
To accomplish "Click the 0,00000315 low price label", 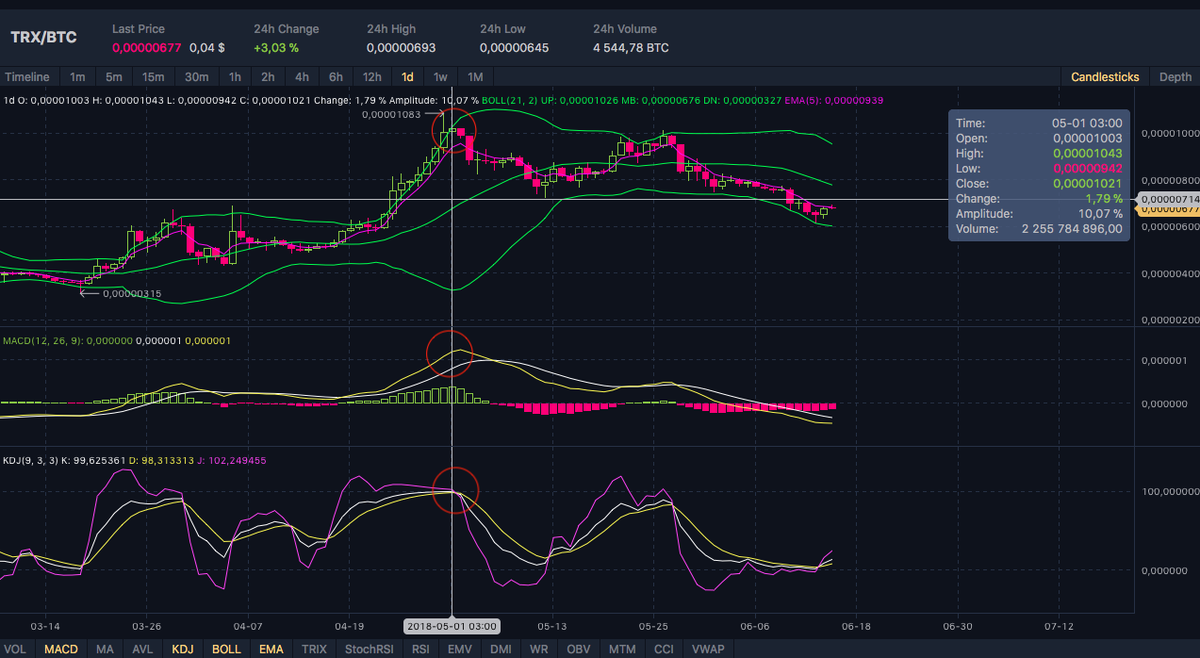I will point(132,293).
